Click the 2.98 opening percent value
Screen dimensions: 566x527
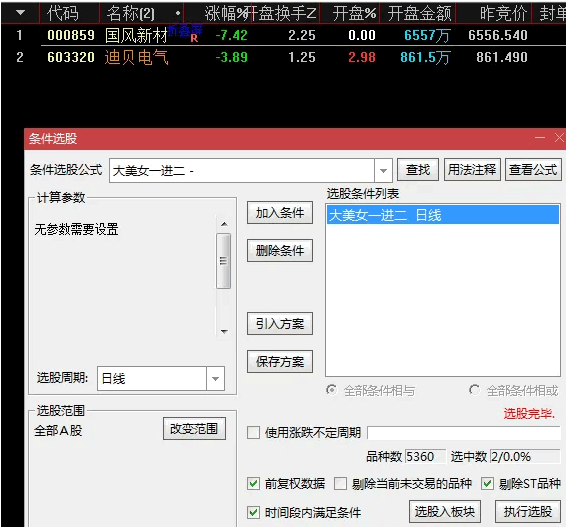[362, 57]
